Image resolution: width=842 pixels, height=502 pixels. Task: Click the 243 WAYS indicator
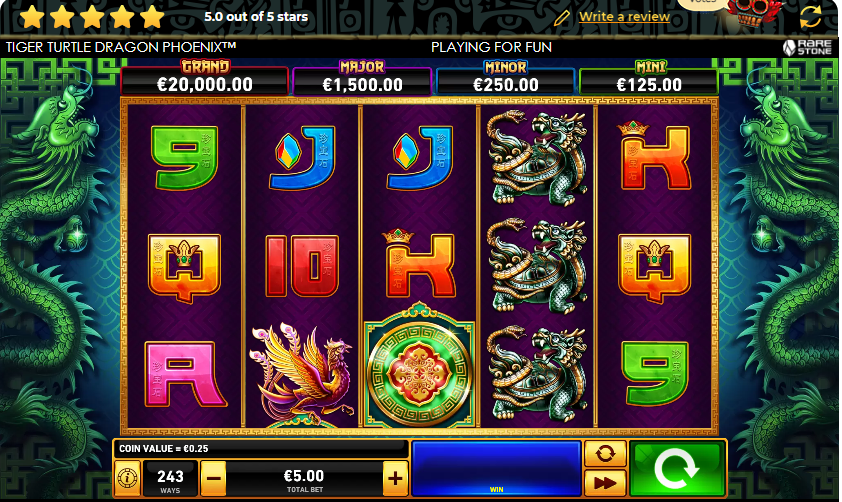coord(170,479)
